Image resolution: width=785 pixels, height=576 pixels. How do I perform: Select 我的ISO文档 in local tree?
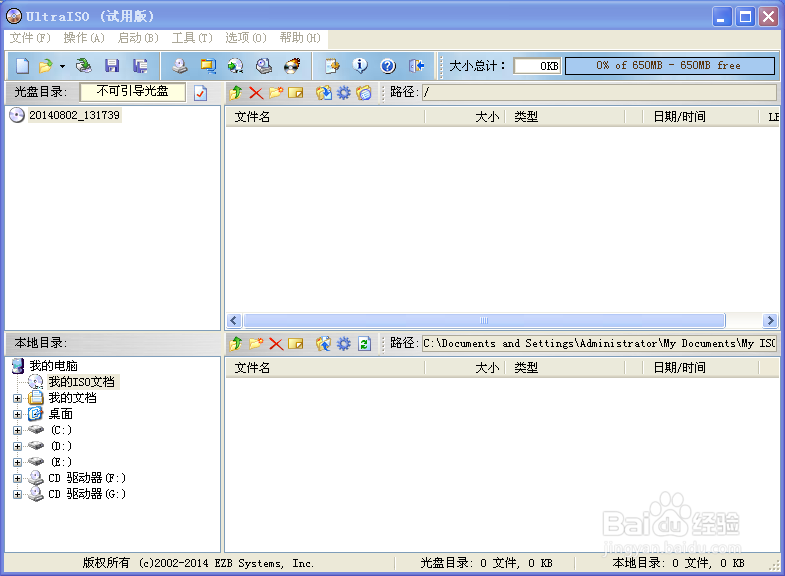(x=81, y=382)
